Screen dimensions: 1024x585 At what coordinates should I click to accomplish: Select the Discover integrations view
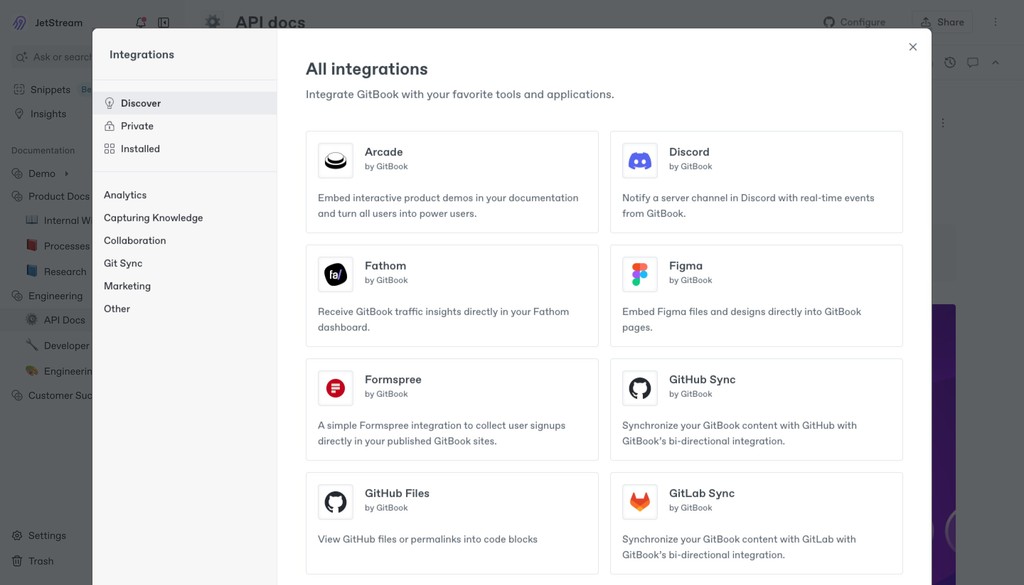pos(140,102)
